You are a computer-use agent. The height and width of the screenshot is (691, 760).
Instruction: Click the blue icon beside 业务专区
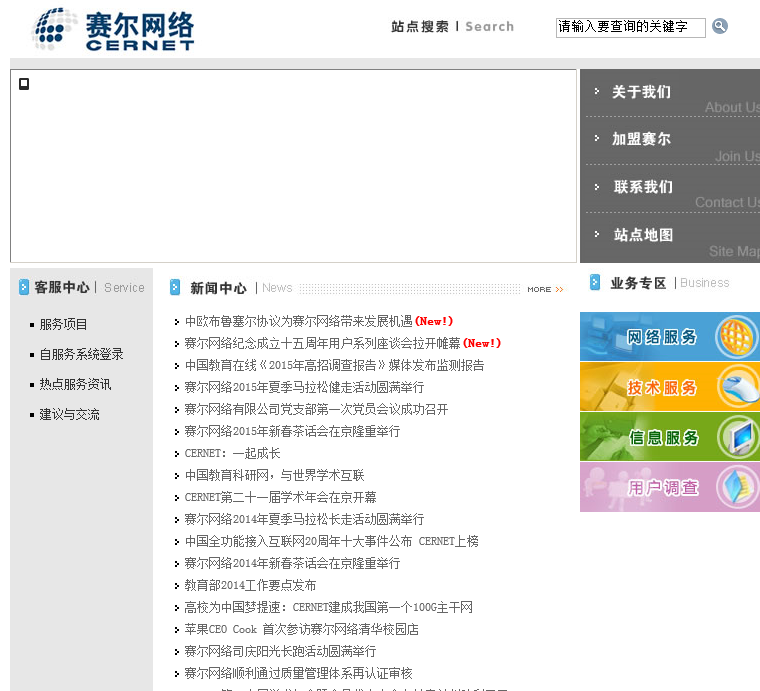coord(595,282)
